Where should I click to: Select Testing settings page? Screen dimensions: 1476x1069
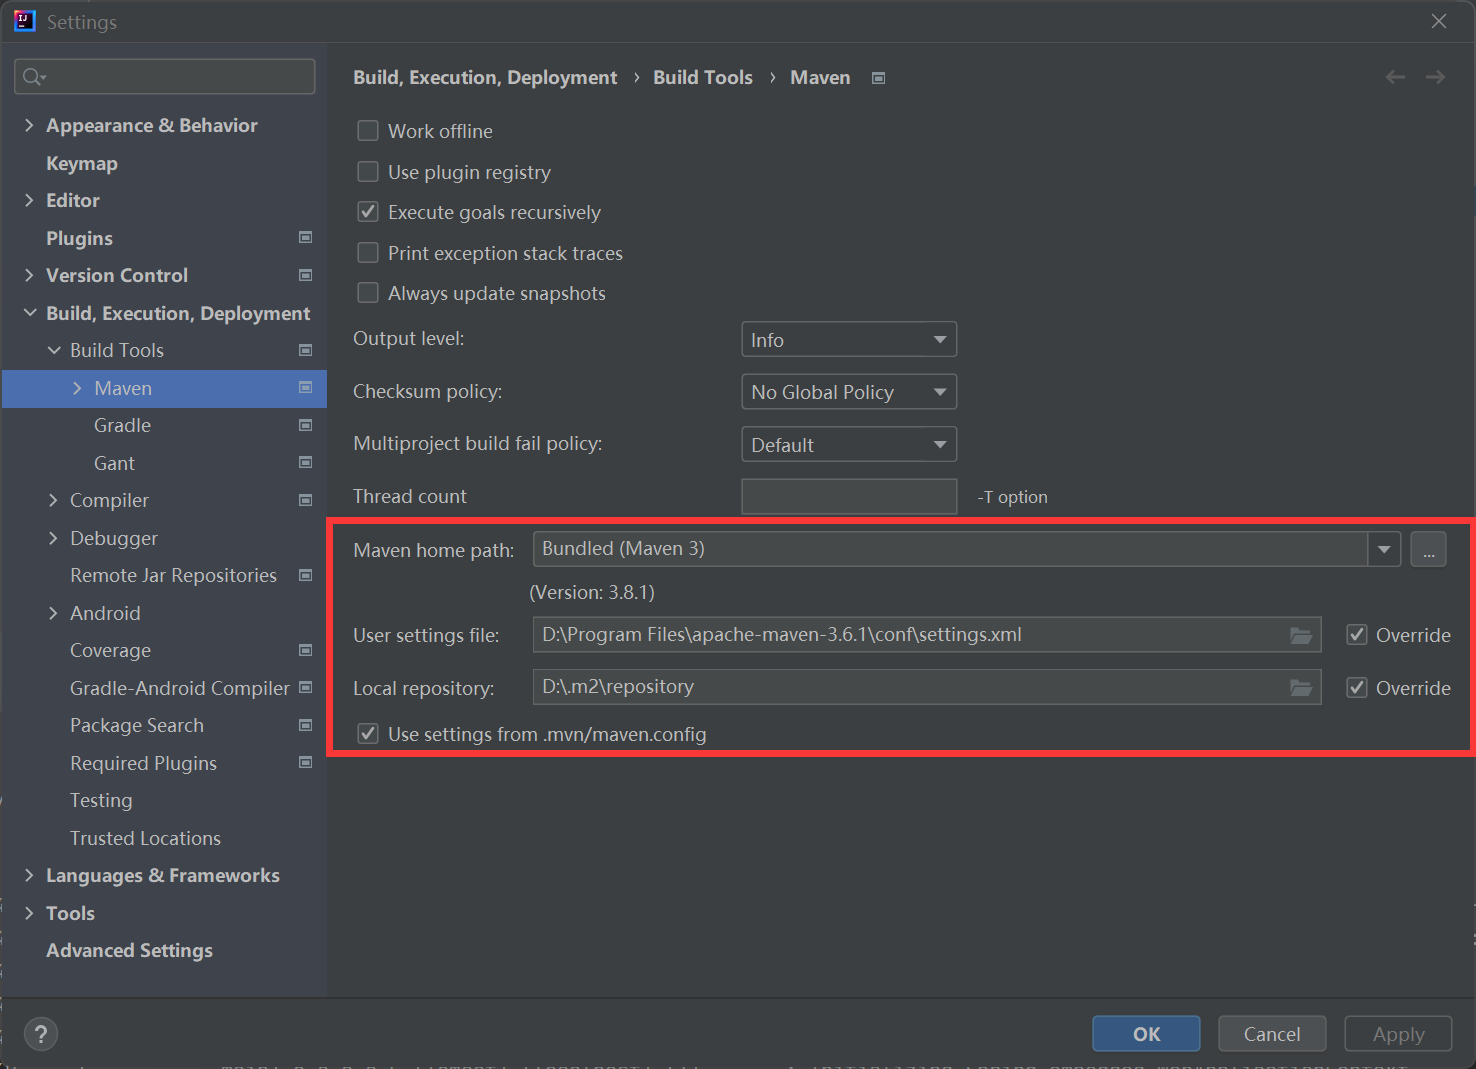101,800
